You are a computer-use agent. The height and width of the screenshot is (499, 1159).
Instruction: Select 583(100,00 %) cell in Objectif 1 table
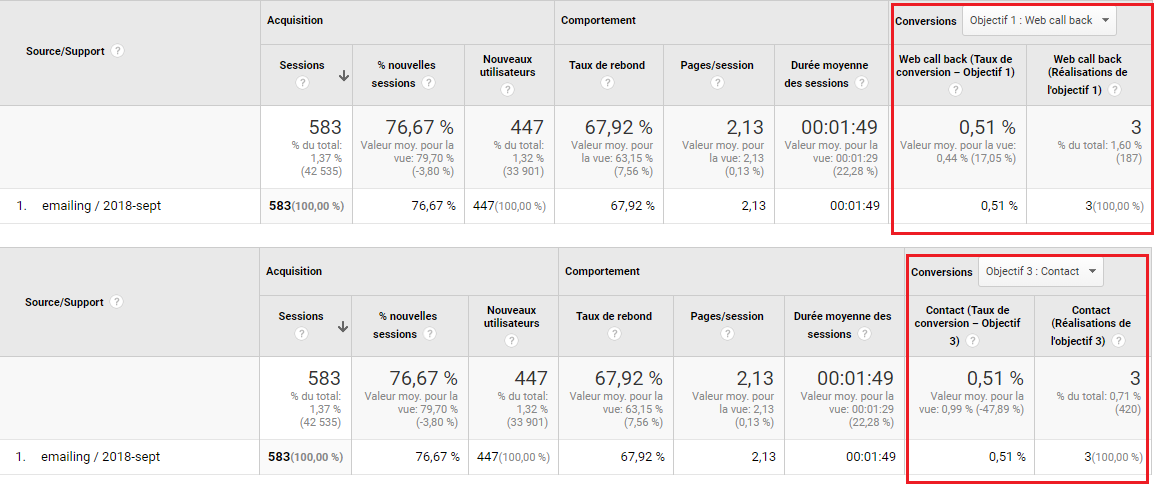(306, 206)
